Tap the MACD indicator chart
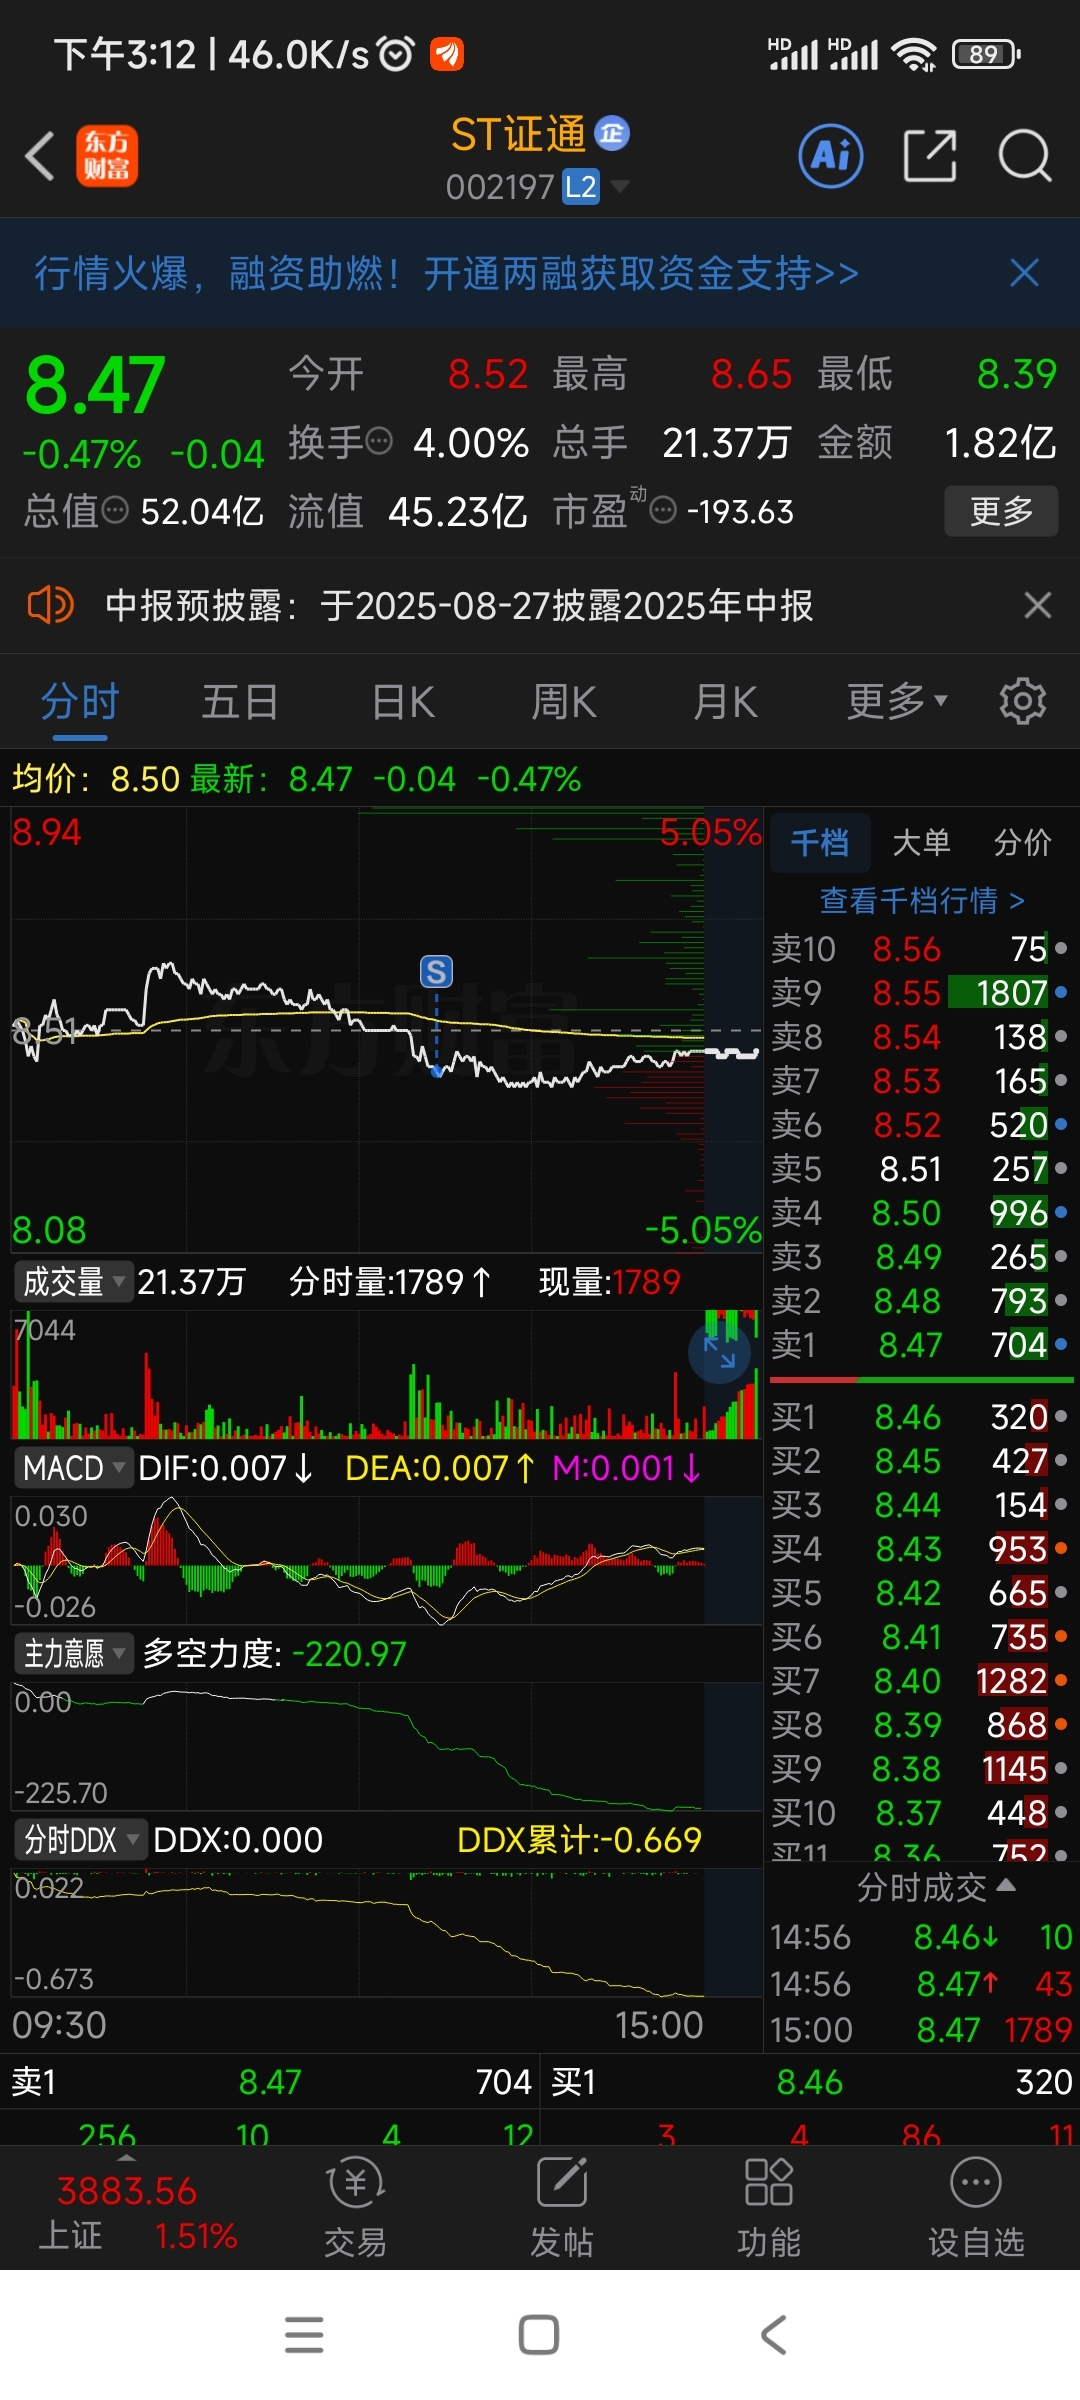The height and width of the screenshot is (2400, 1080). [x=386, y=1560]
